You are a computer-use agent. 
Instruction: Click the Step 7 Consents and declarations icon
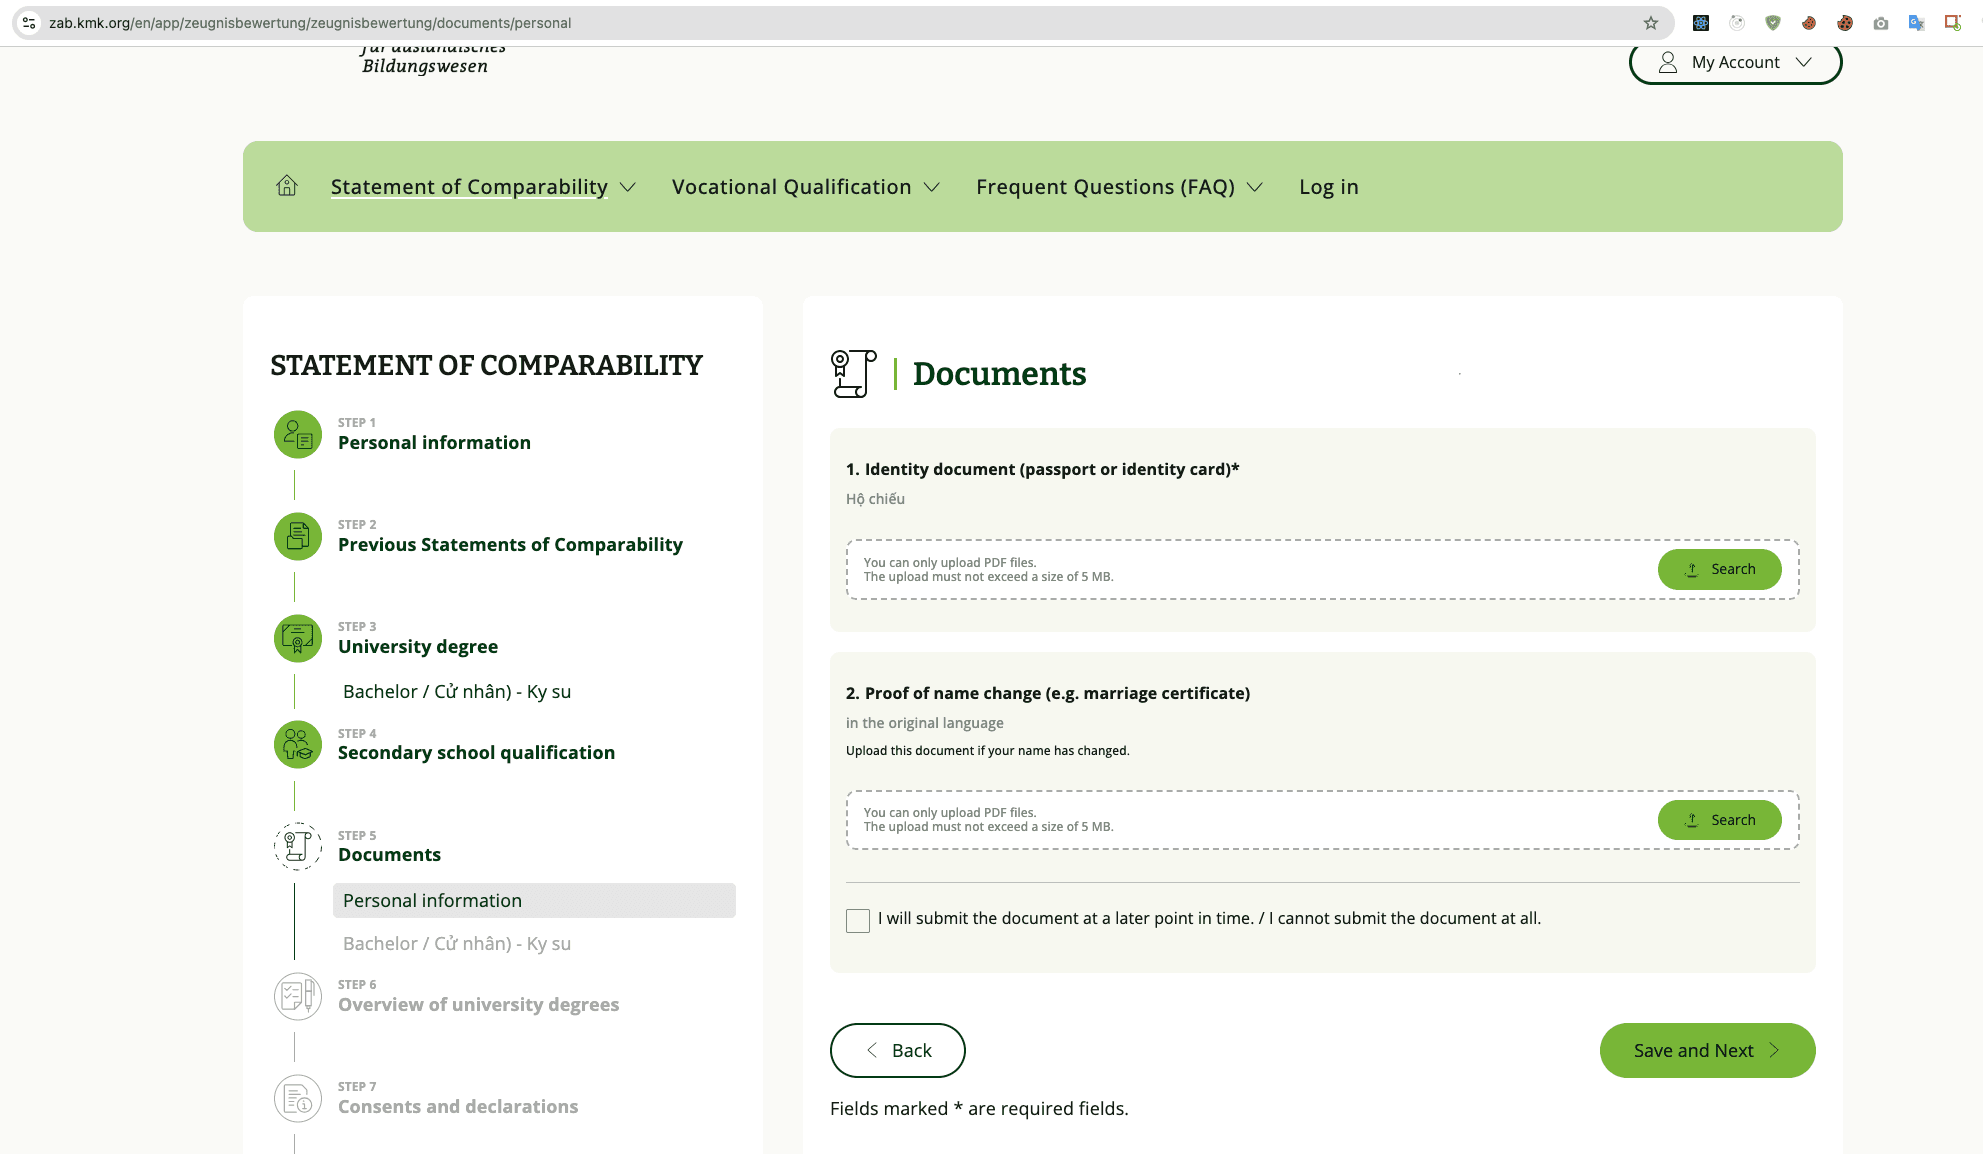pos(296,1098)
